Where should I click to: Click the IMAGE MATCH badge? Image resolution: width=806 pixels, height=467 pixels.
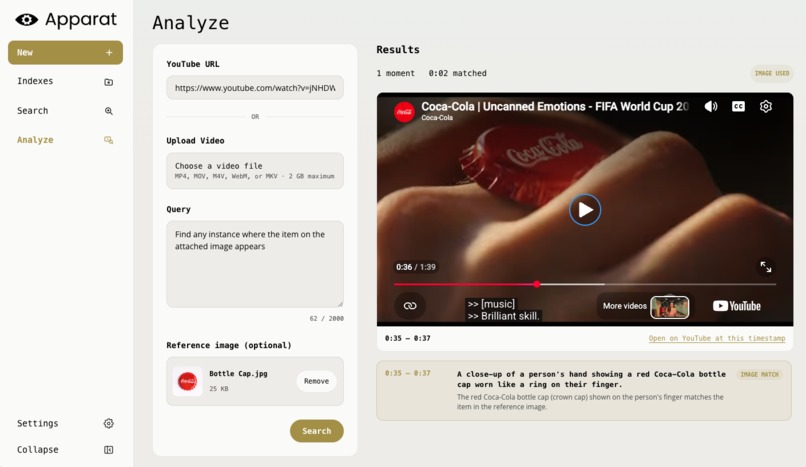pyautogui.click(x=759, y=375)
